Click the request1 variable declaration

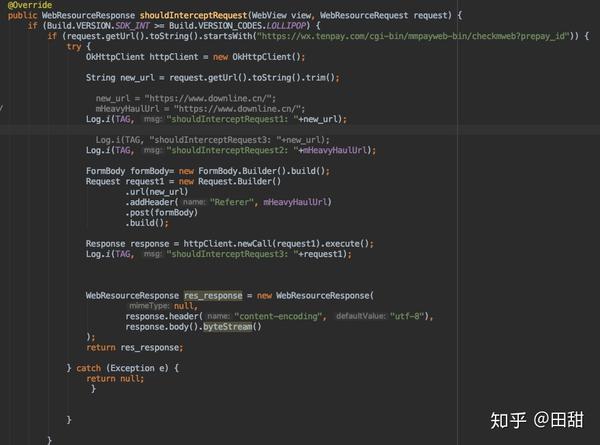(145, 181)
